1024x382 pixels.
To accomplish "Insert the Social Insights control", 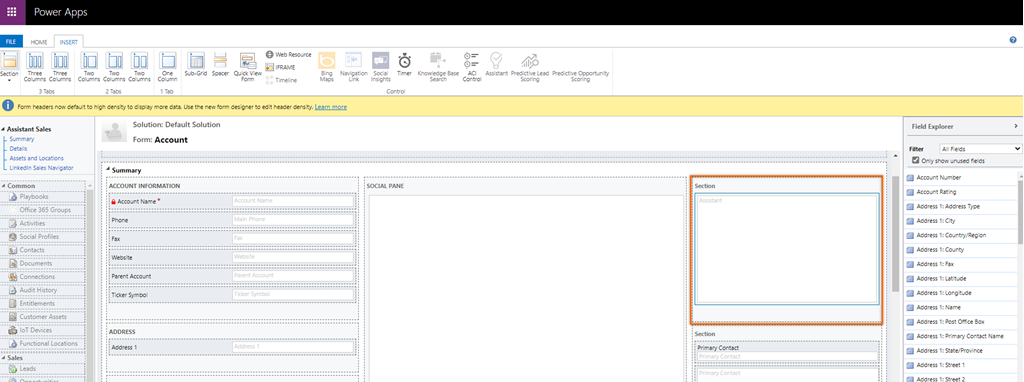I will pyautogui.click(x=381, y=67).
